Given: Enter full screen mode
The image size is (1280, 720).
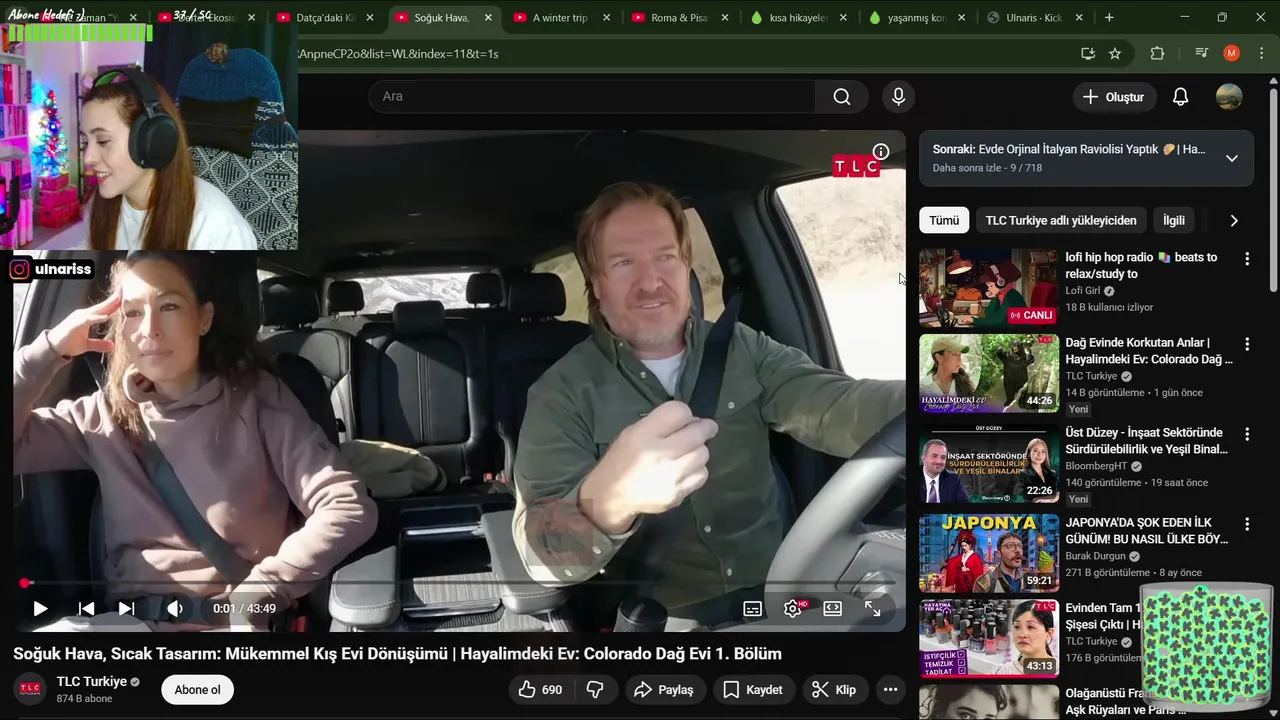Looking at the screenshot, I should 872,608.
